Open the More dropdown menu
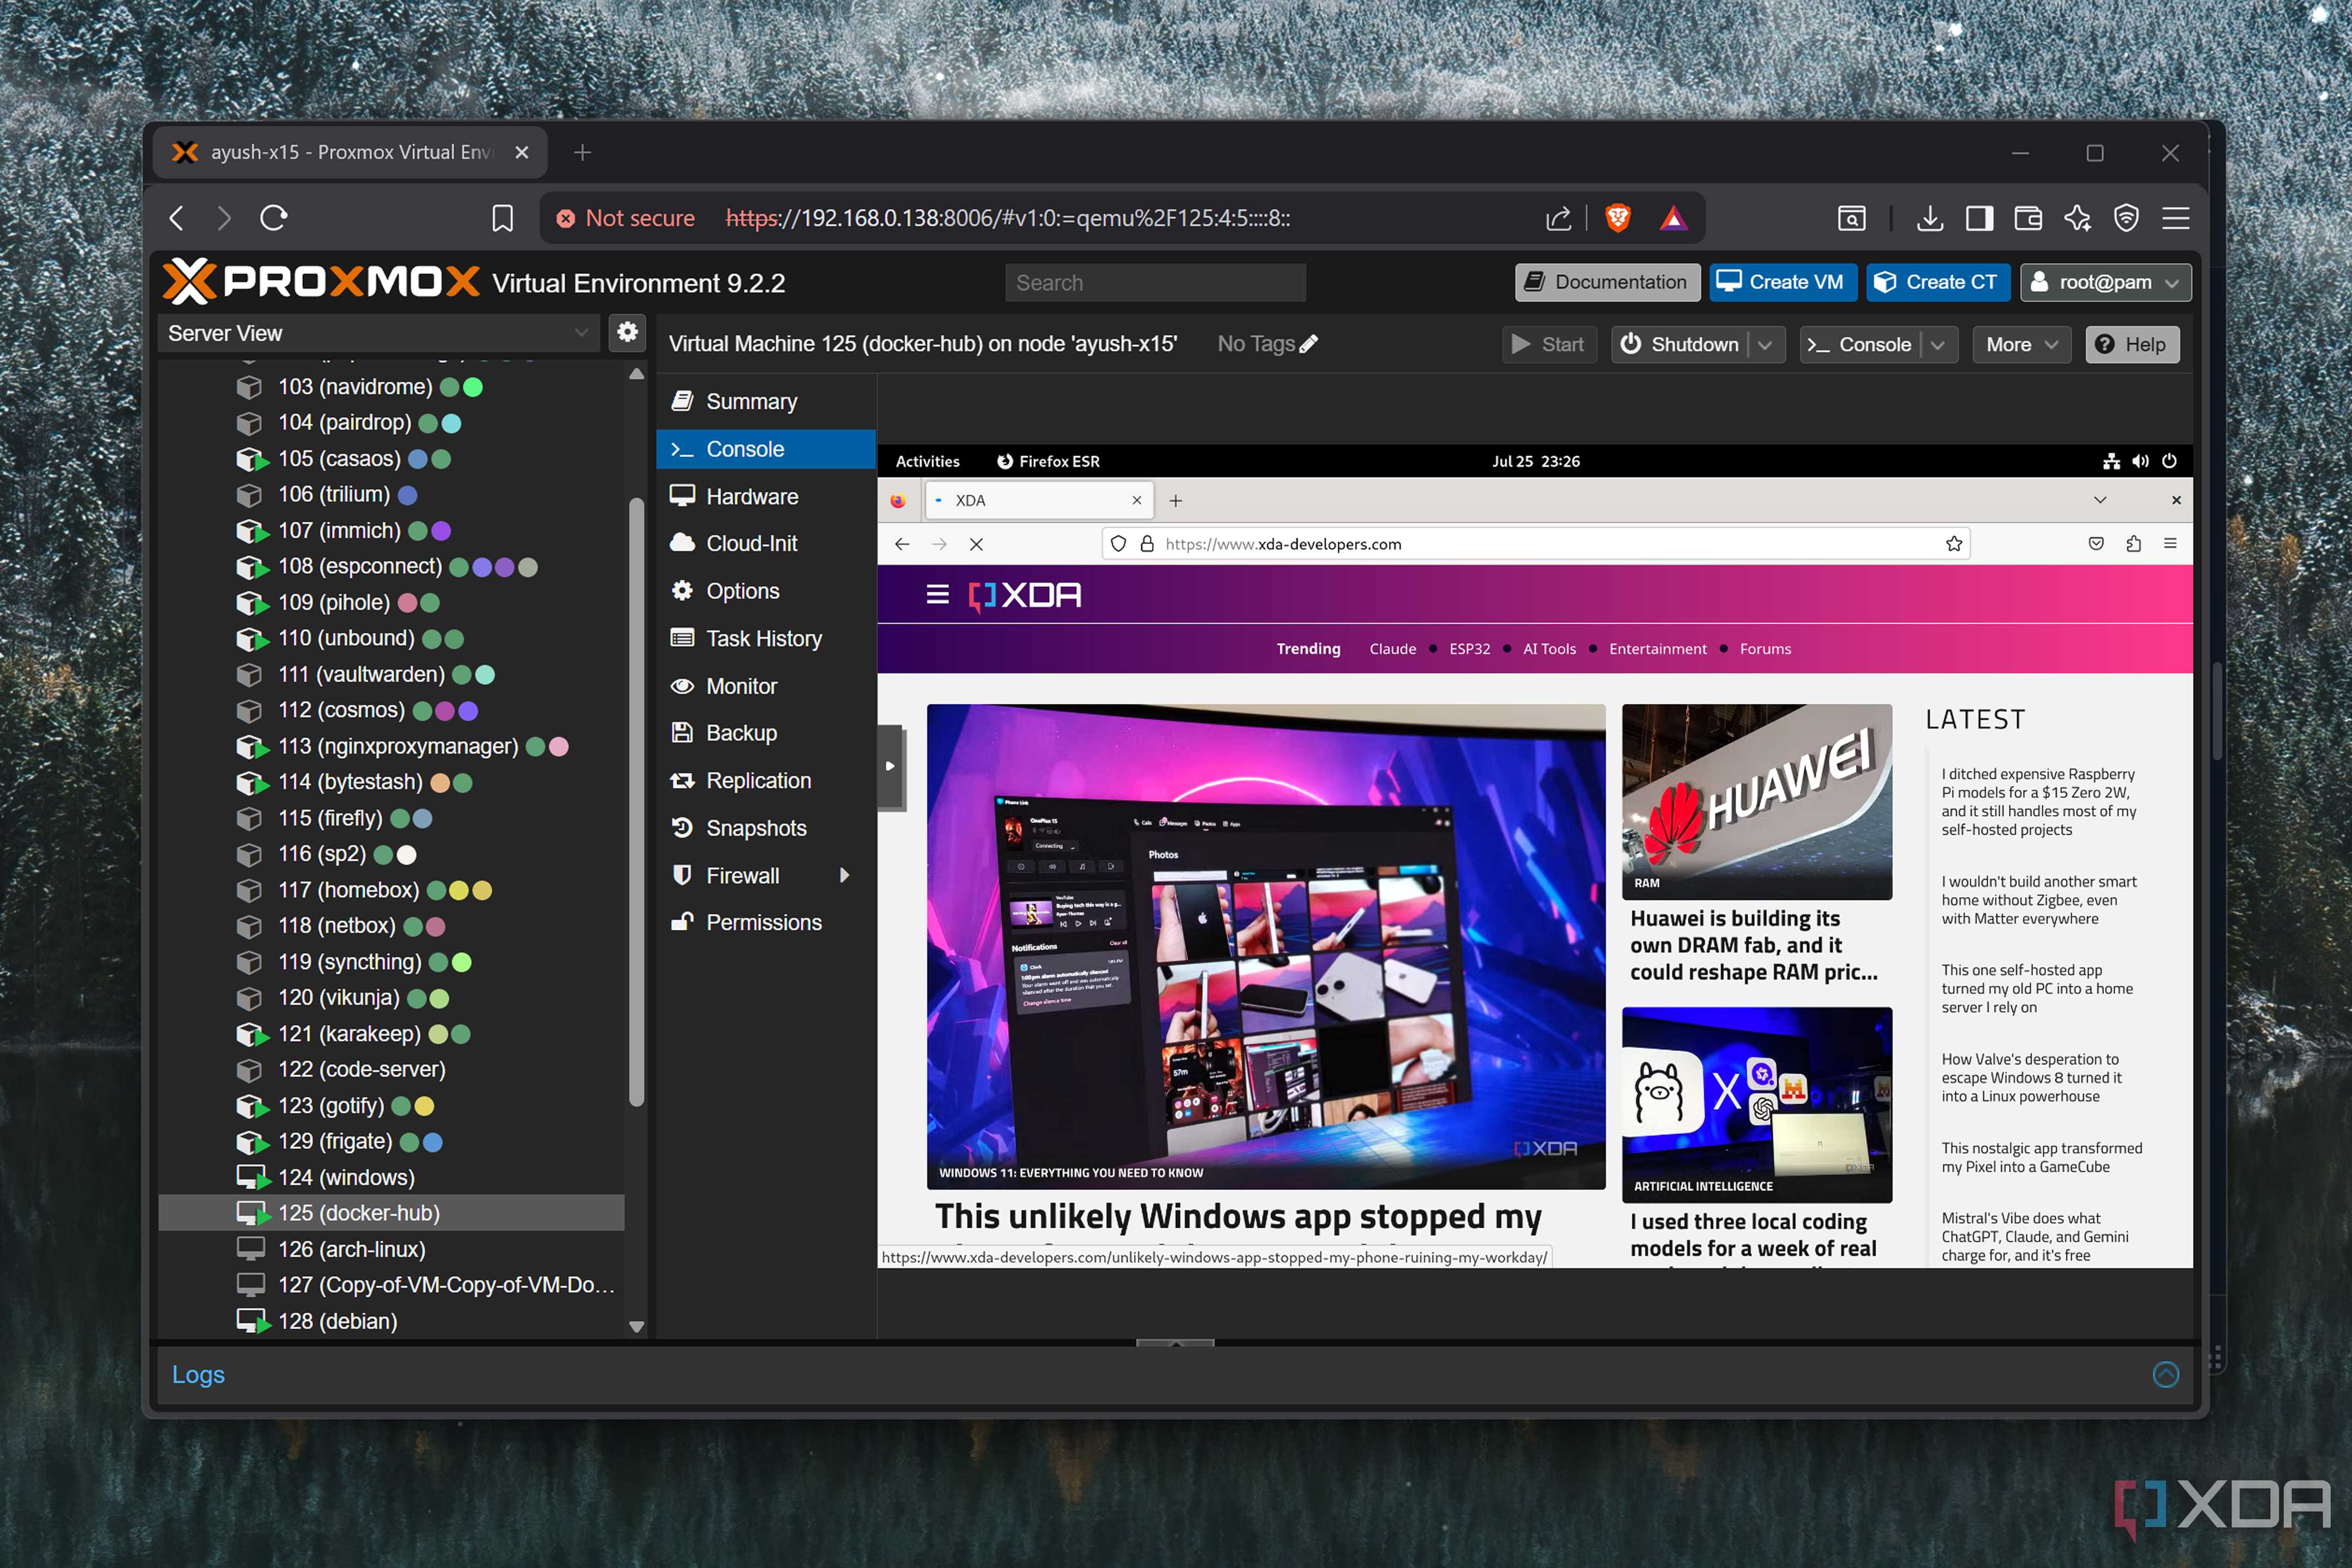2352x1568 pixels. [2021, 344]
